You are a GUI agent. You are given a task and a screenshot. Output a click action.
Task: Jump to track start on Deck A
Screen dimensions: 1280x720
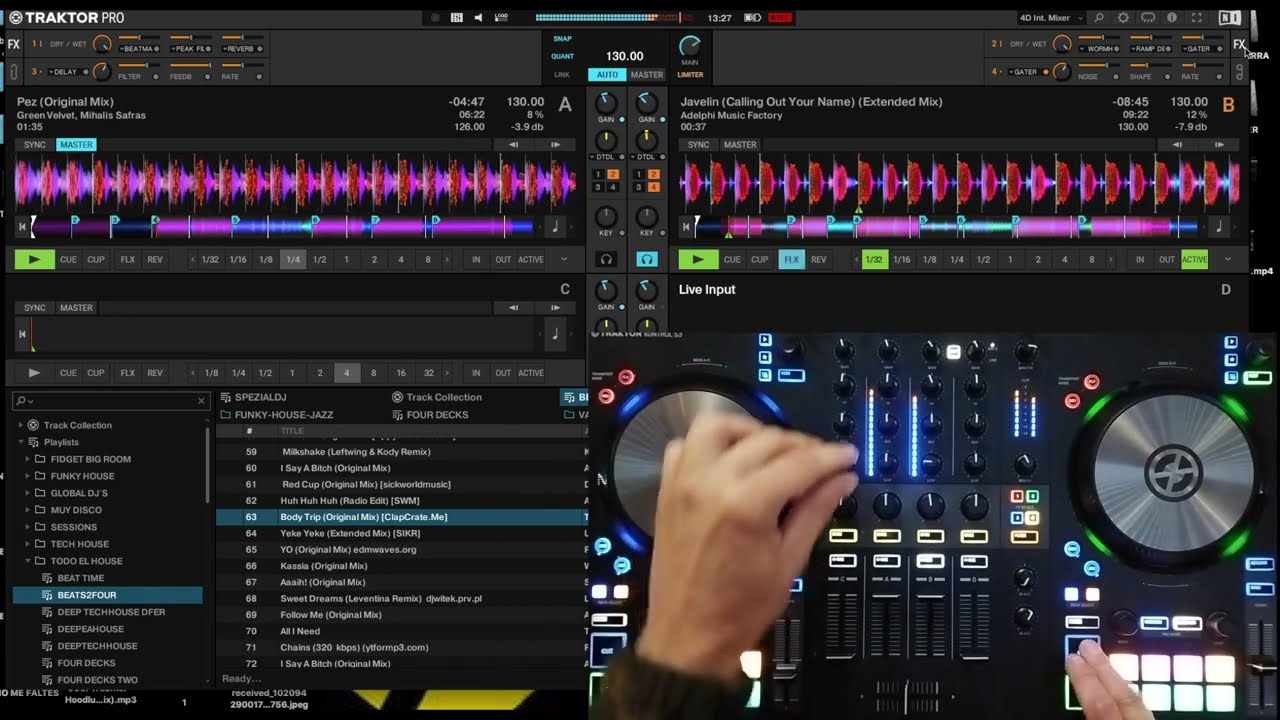[x=22, y=227]
